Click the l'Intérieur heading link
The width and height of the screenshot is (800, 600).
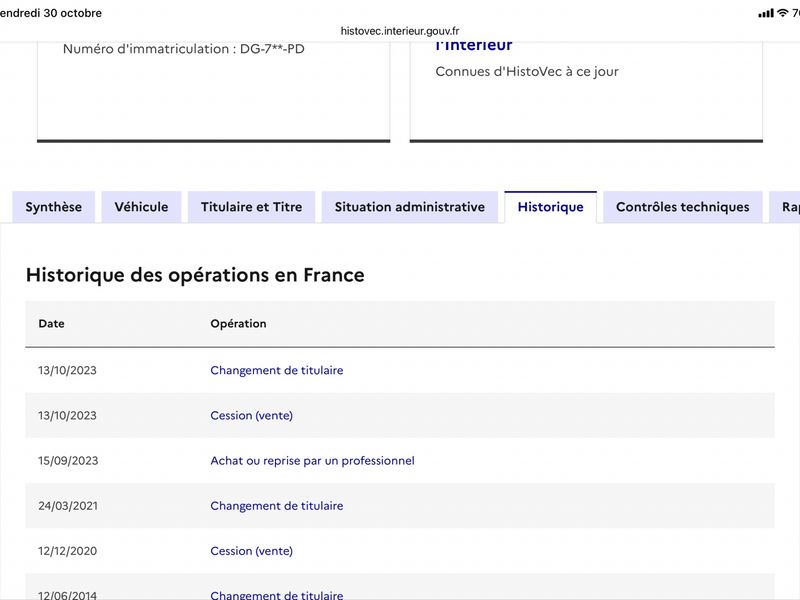point(473,45)
